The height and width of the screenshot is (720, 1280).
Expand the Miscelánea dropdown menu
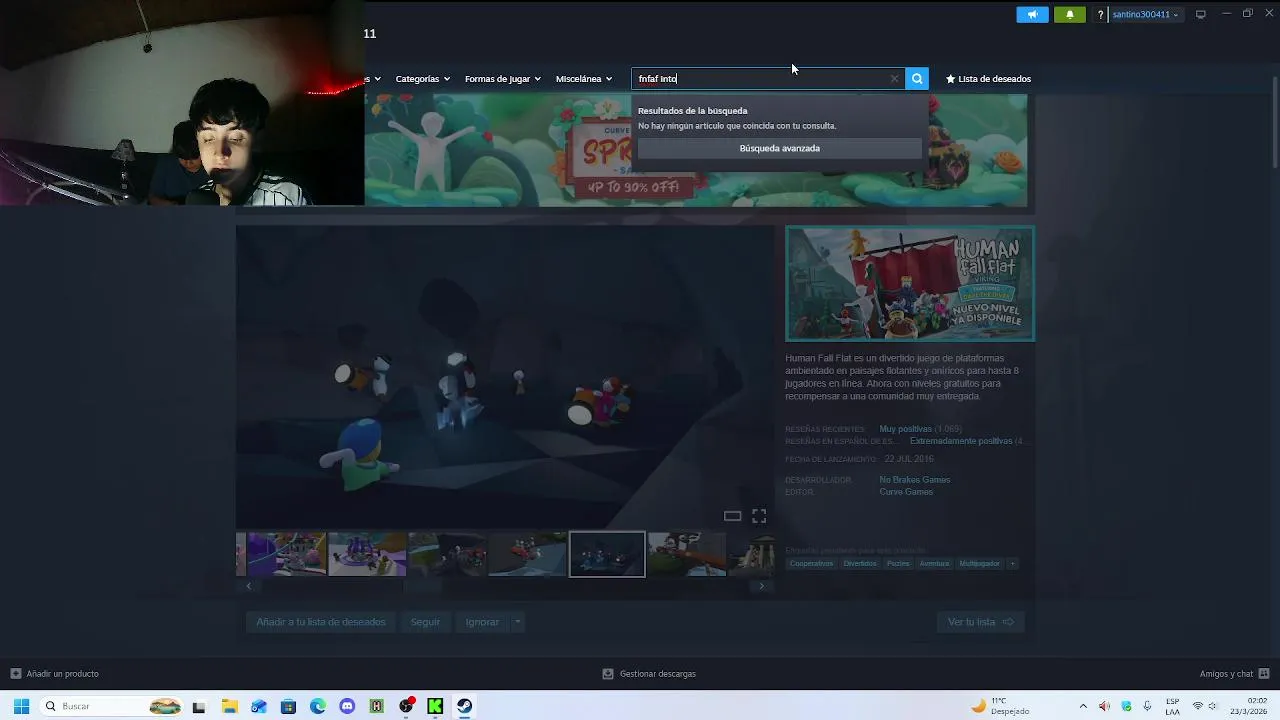pyautogui.click(x=584, y=79)
